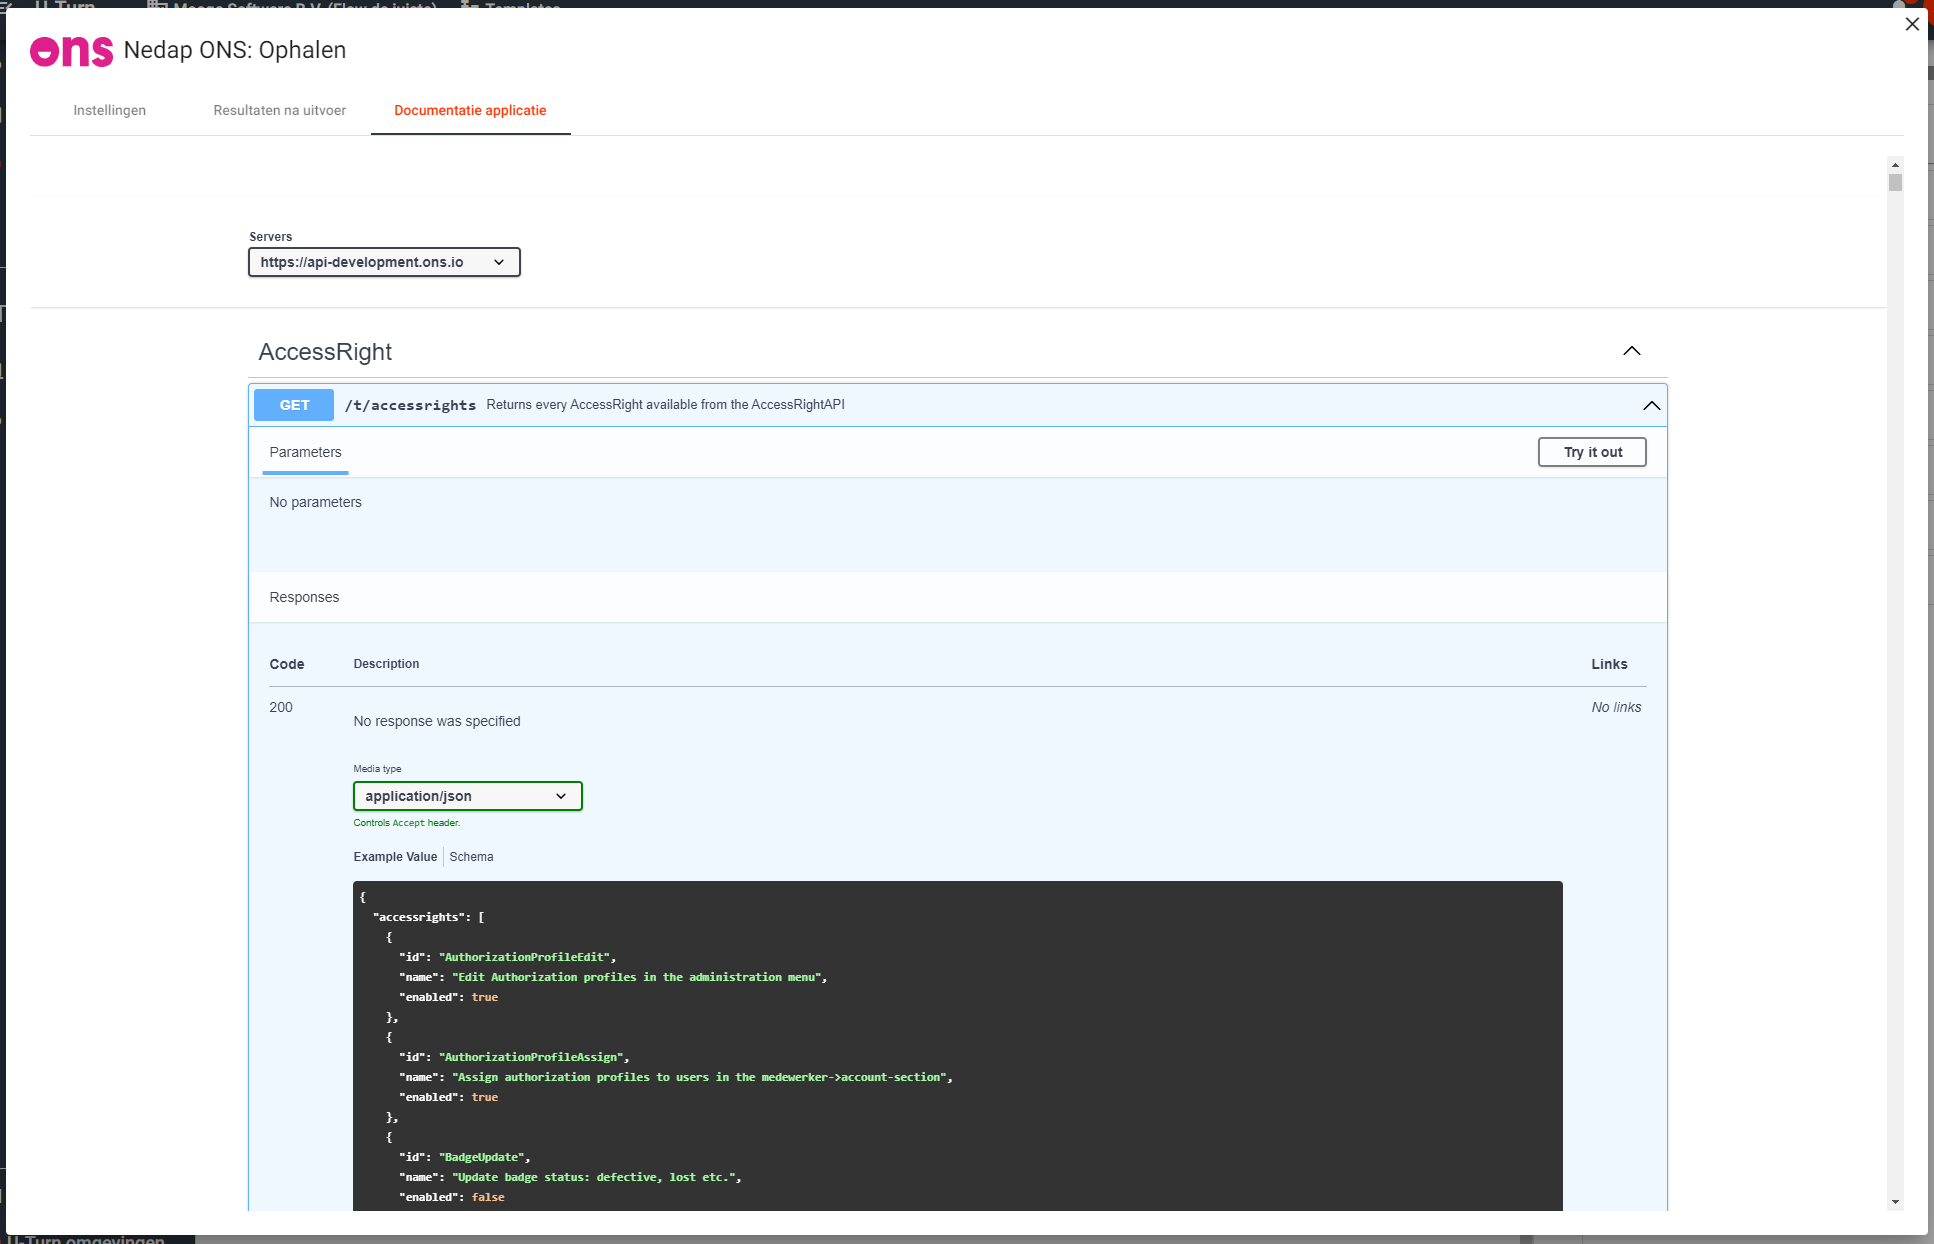This screenshot has width=1934, height=1244.
Task: Click the /t/accessrights endpoint path
Action: click(410, 405)
